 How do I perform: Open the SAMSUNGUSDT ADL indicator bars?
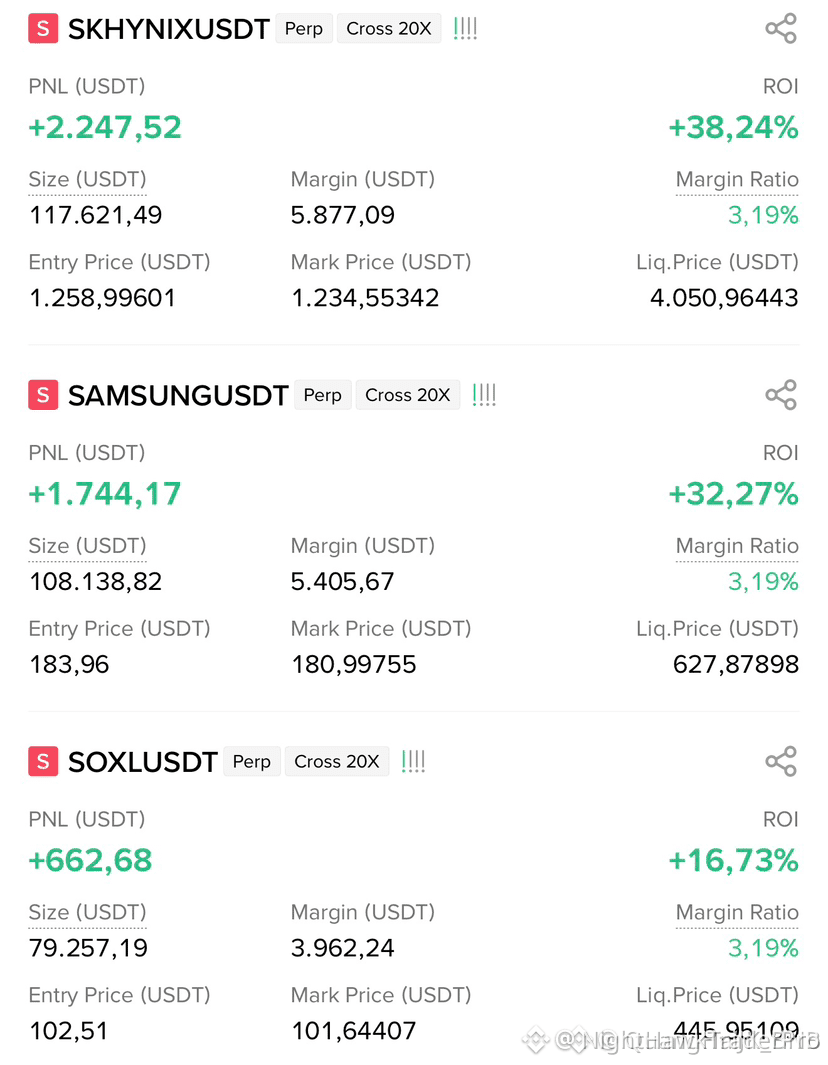(484, 395)
